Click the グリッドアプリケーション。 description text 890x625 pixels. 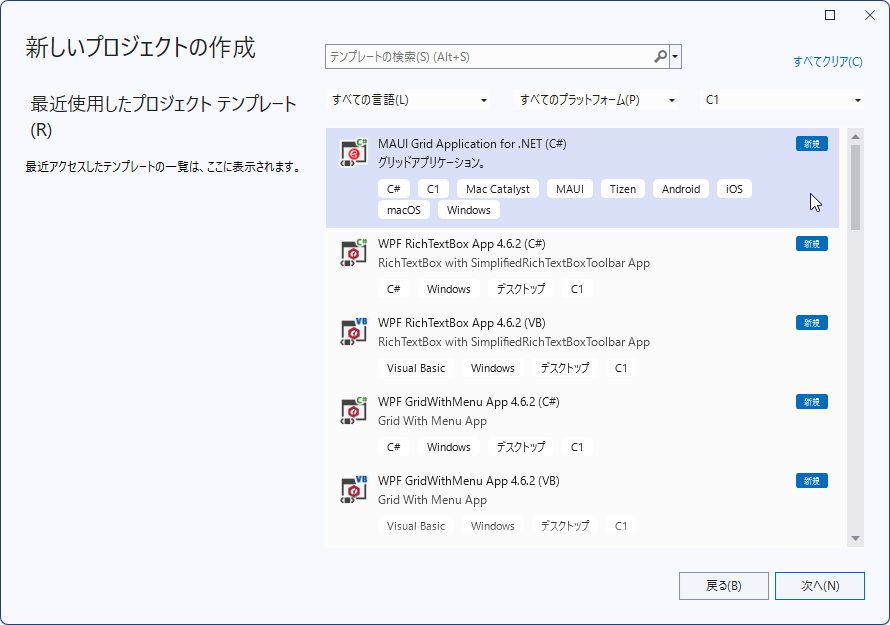[x=431, y=163]
